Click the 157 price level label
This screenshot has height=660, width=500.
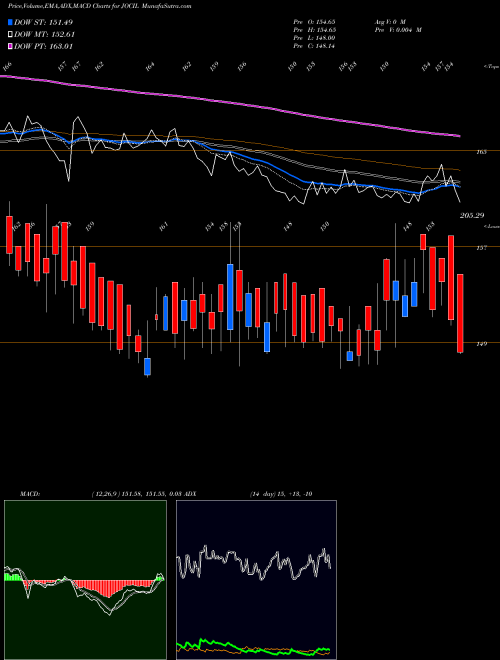pyautogui.click(x=482, y=248)
